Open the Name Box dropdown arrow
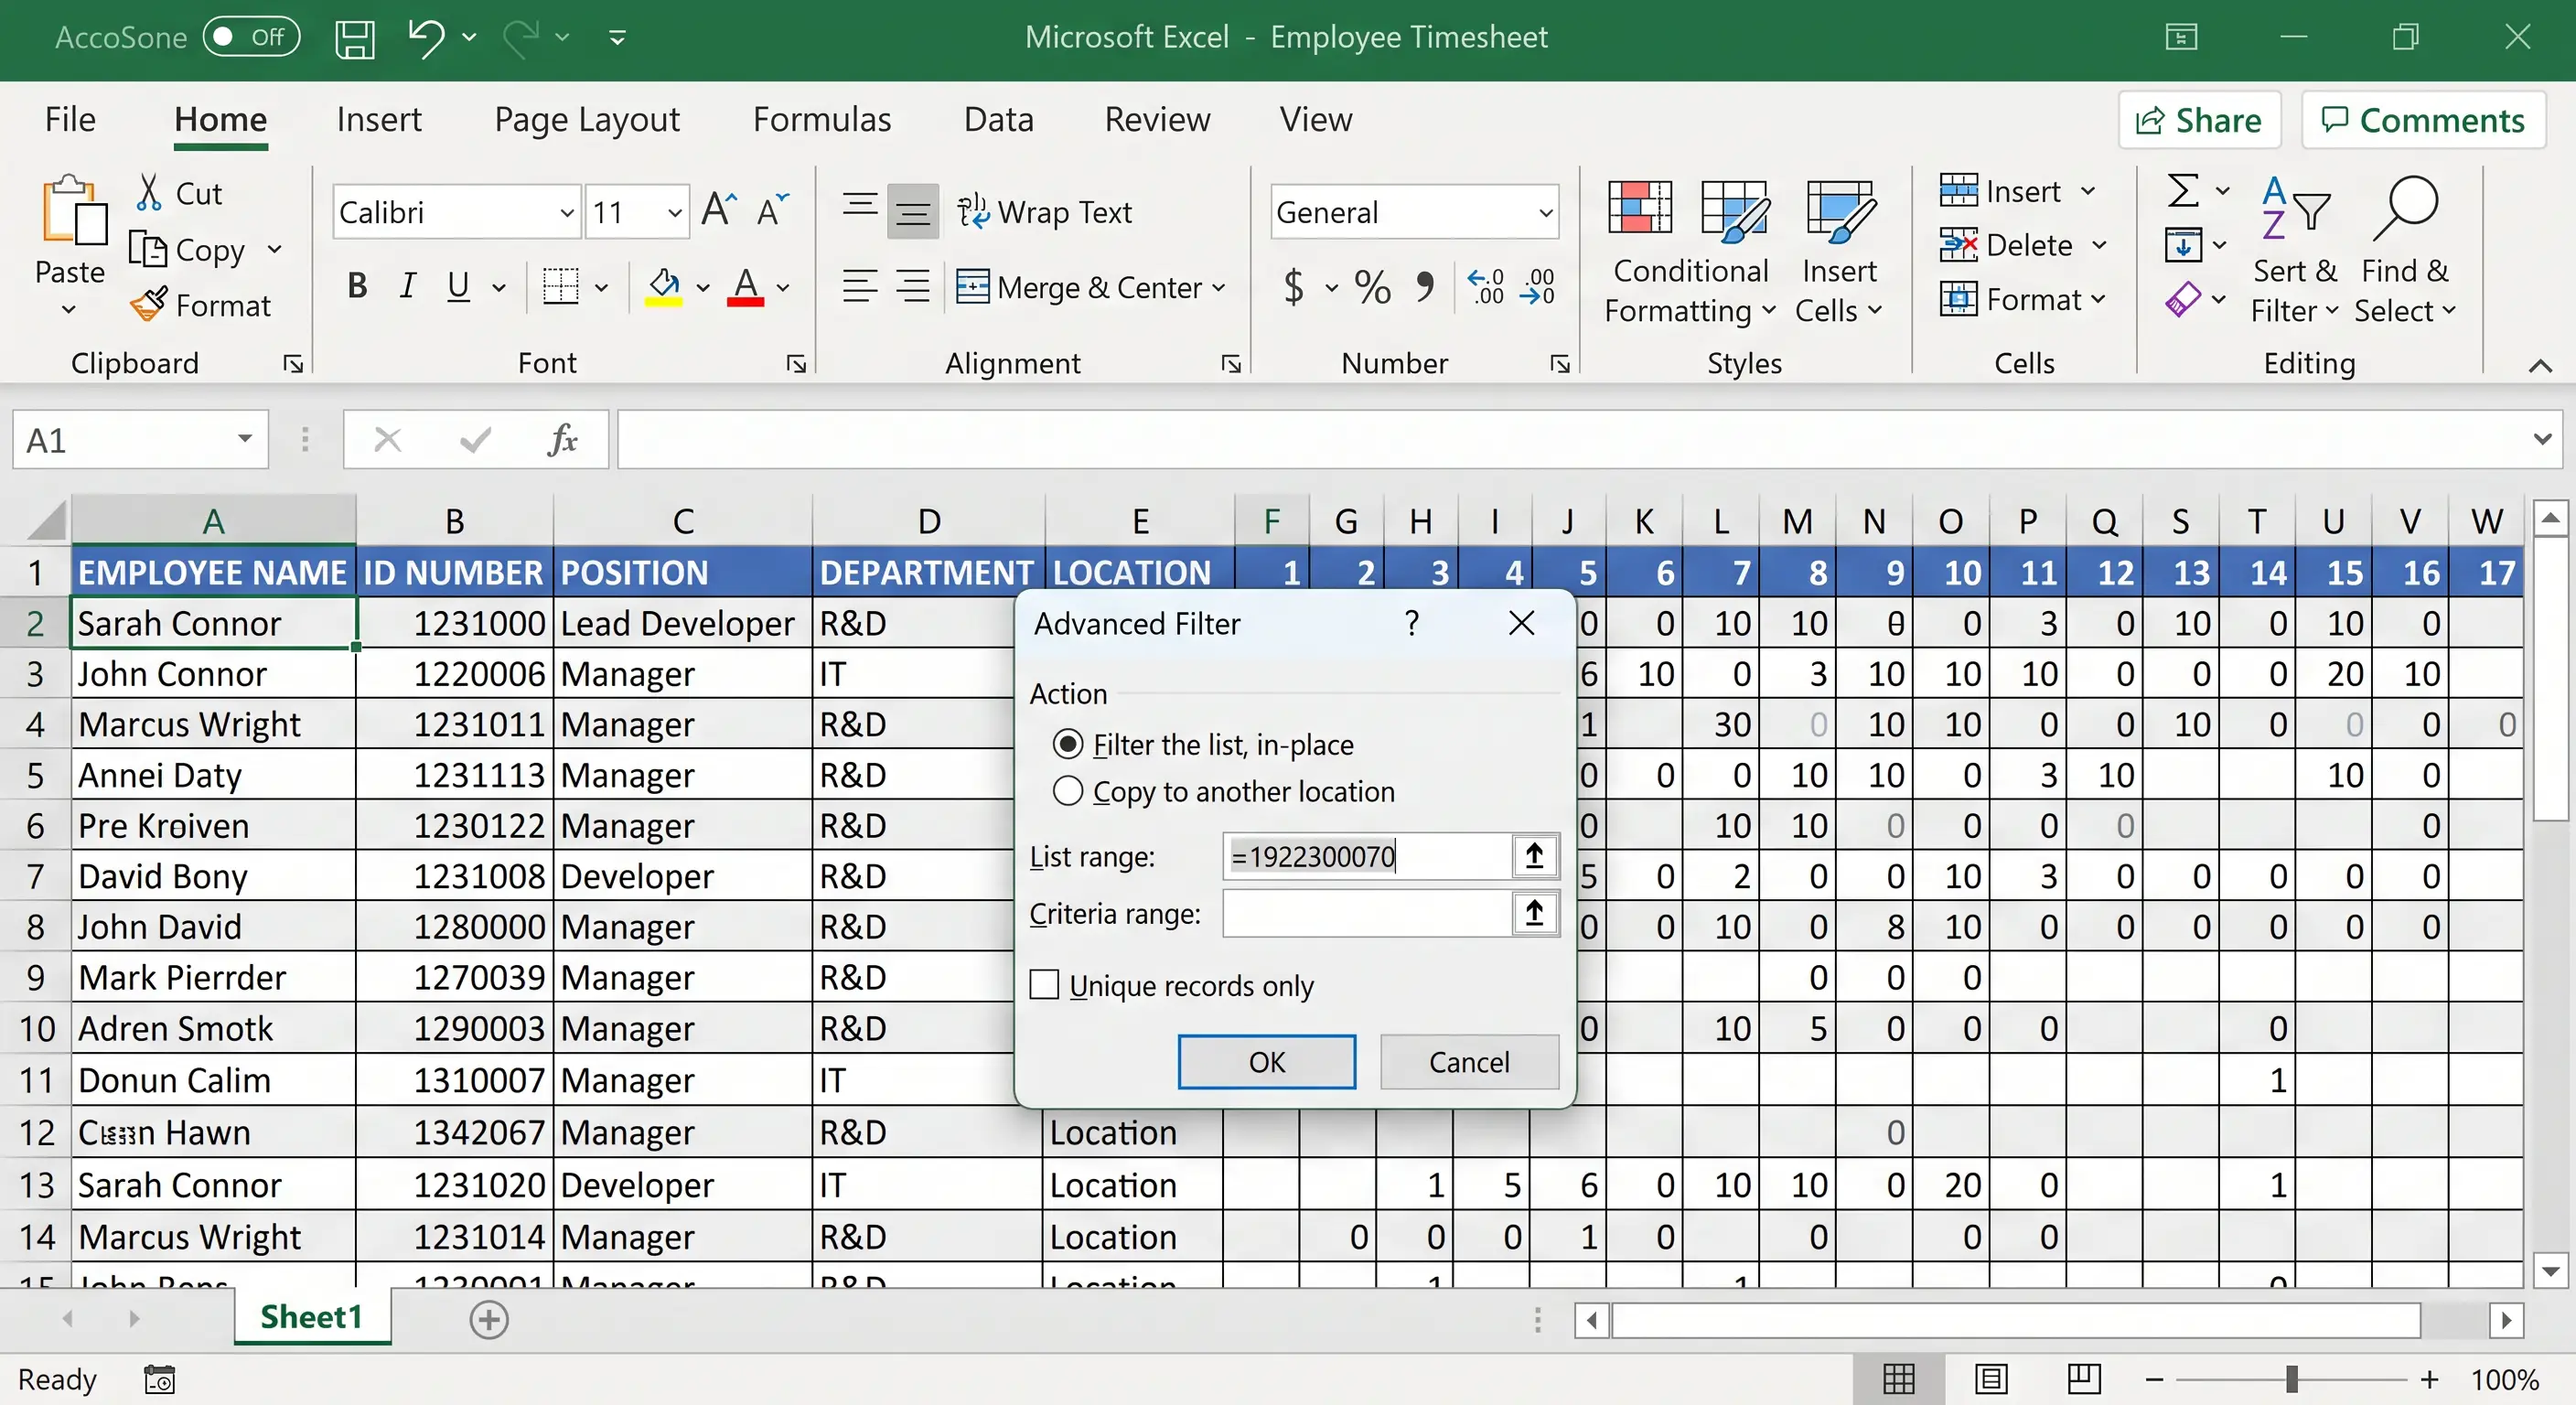The height and width of the screenshot is (1405, 2576). click(245, 439)
